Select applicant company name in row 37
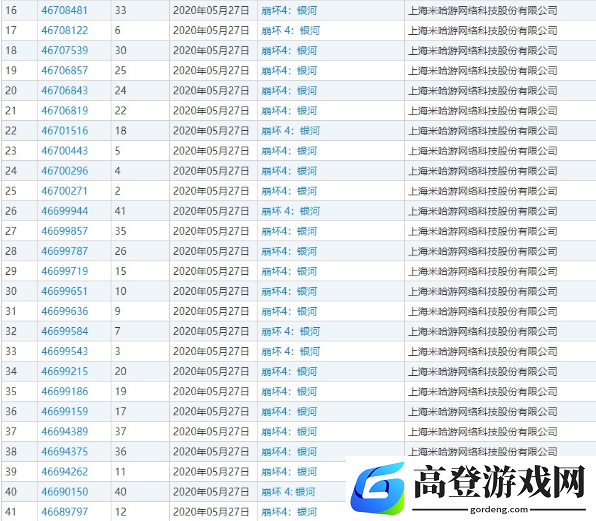This screenshot has height=521, width=596. [x=483, y=432]
